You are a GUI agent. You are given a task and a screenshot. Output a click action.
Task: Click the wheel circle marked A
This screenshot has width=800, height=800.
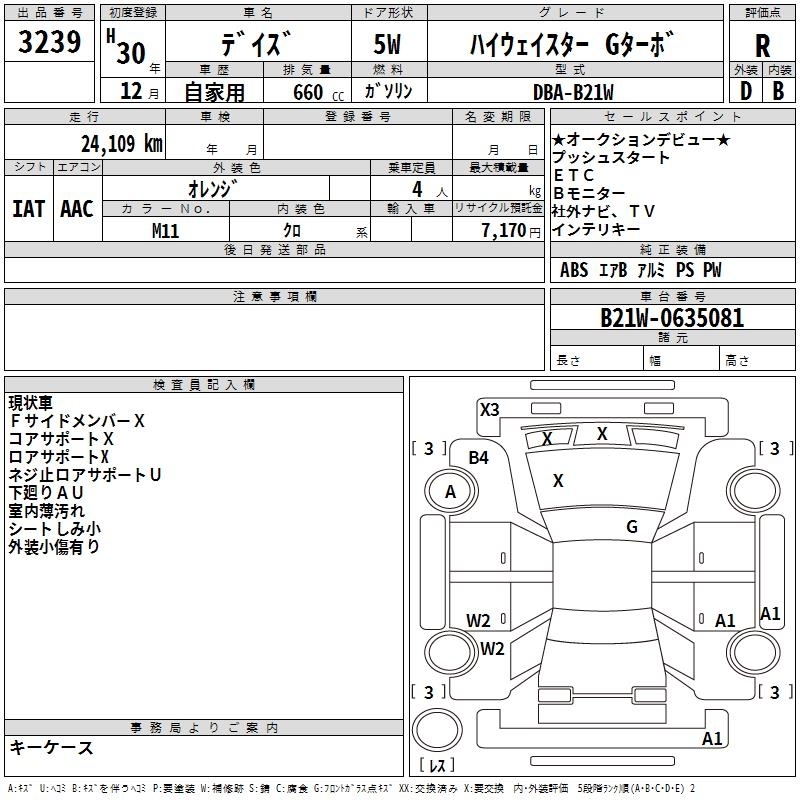point(451,492)
